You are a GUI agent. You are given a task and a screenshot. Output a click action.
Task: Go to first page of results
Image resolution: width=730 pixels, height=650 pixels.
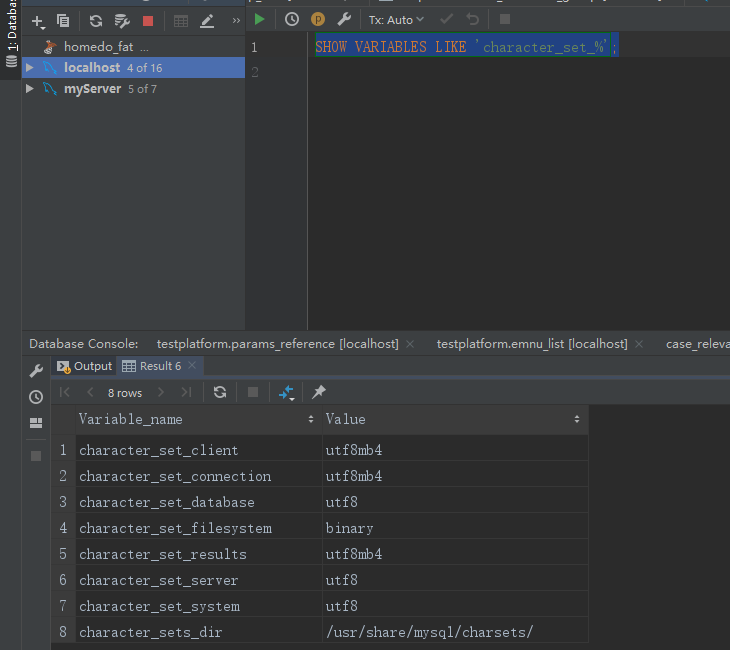pyautogui.click(x=65, y=392)
